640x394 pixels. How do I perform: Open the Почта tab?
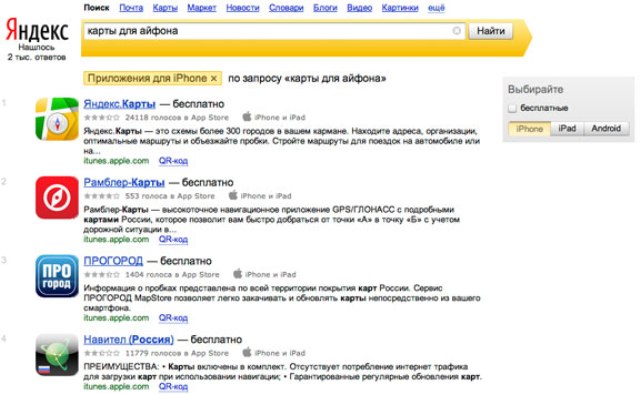pos(131,8)
